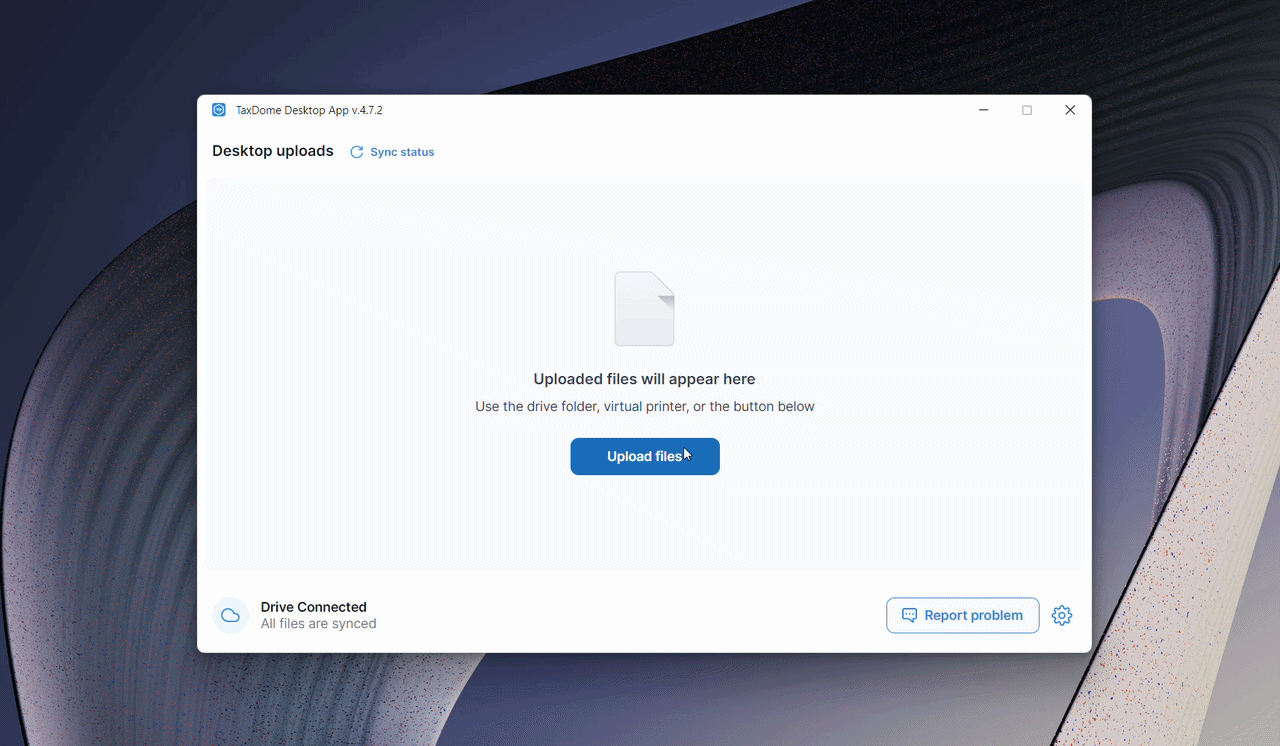Close the TaxDome Desktop App window

(1070, 110)
